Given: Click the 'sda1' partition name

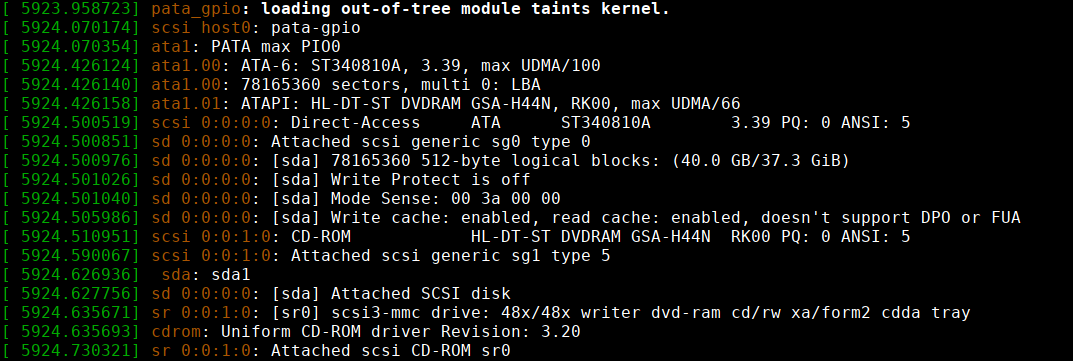Looking at the screenshot, I should (x=231, y=275).
